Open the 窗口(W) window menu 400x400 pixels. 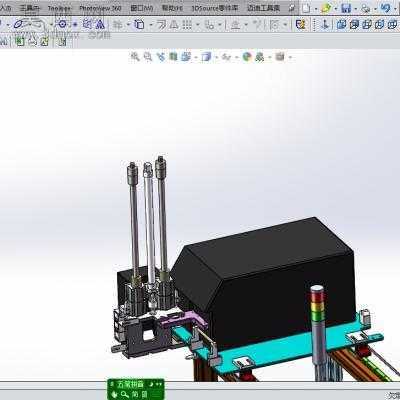coord(142,8)
